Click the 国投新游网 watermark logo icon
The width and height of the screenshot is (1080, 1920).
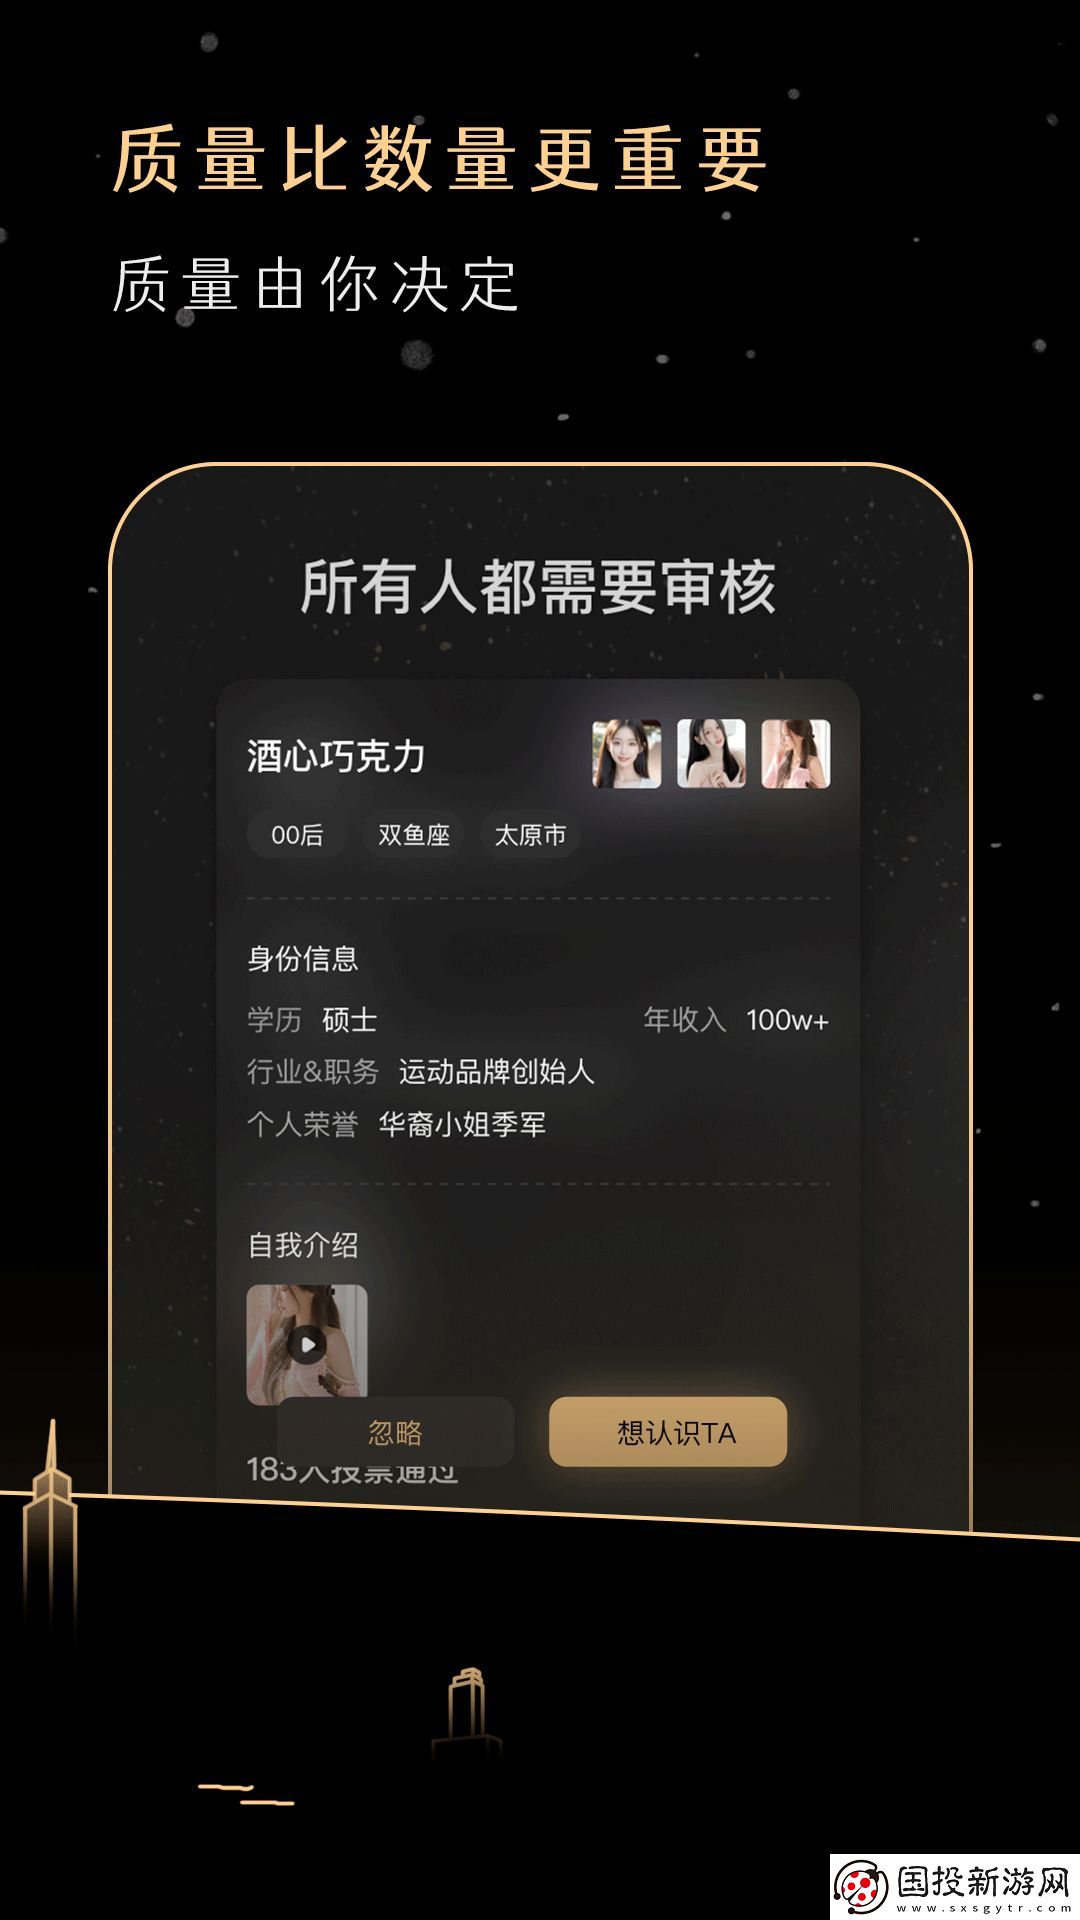(x=861, y=1887)
